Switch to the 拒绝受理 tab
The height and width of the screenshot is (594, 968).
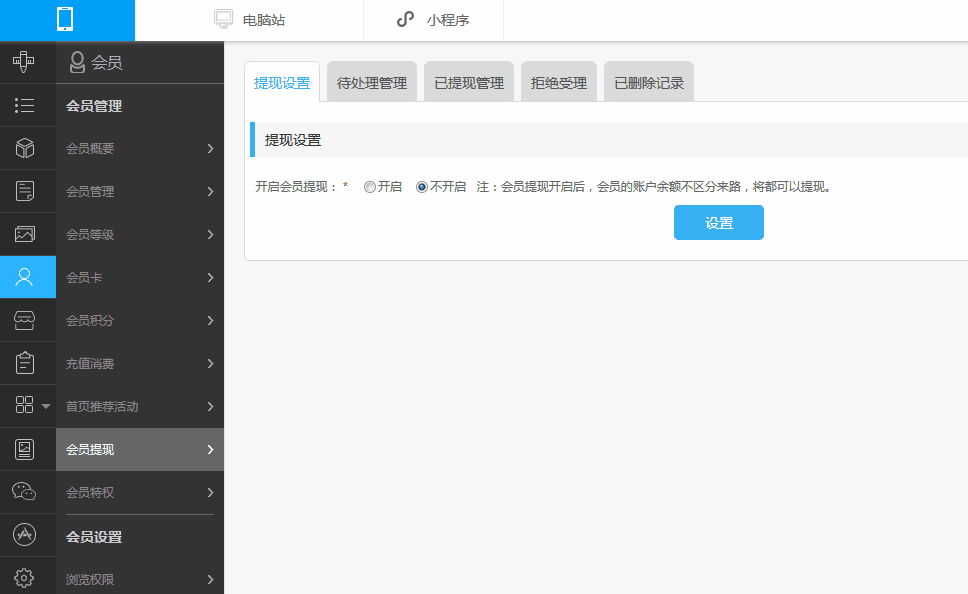pos(559,83)
